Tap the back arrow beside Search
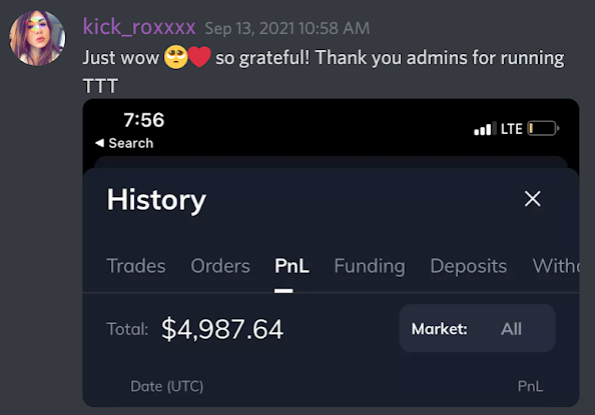 pos(99,143)
